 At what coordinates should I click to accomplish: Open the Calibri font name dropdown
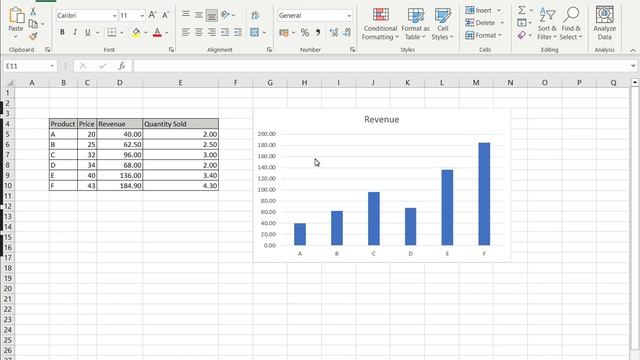point(114,16)
